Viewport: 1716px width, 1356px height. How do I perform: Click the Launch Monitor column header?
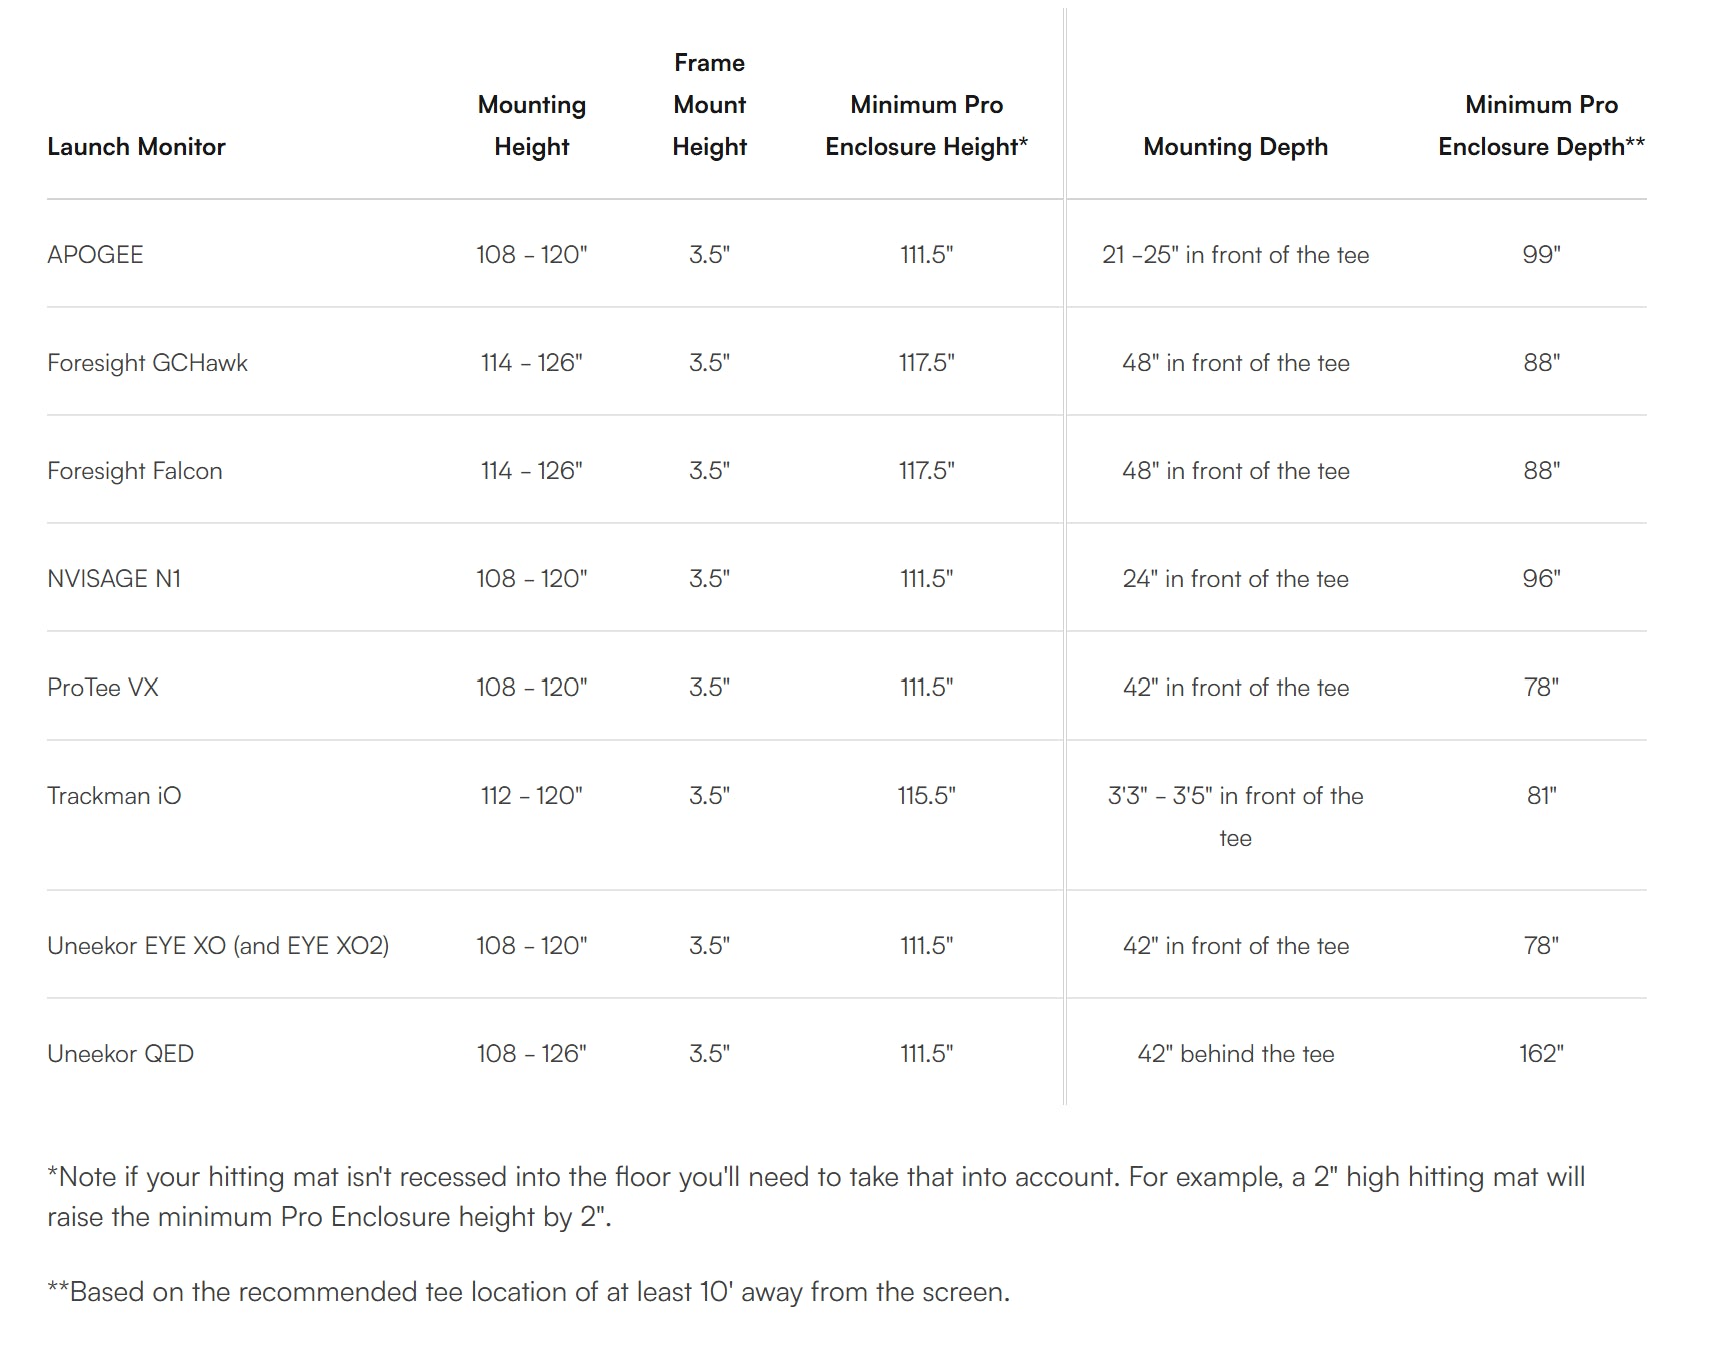(136, 147)
